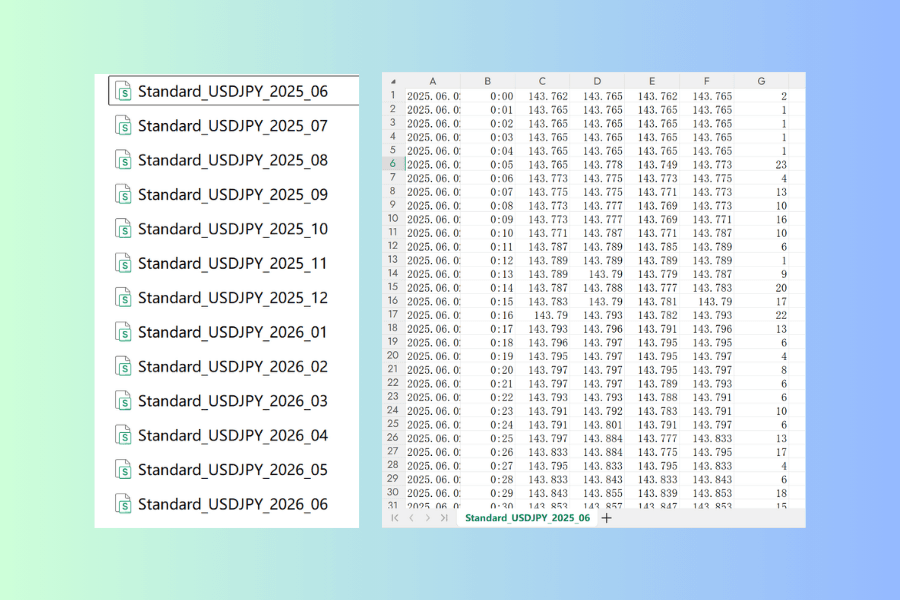Select column C header
Viewport: 900px width, 600px height.
pos(542,81)
